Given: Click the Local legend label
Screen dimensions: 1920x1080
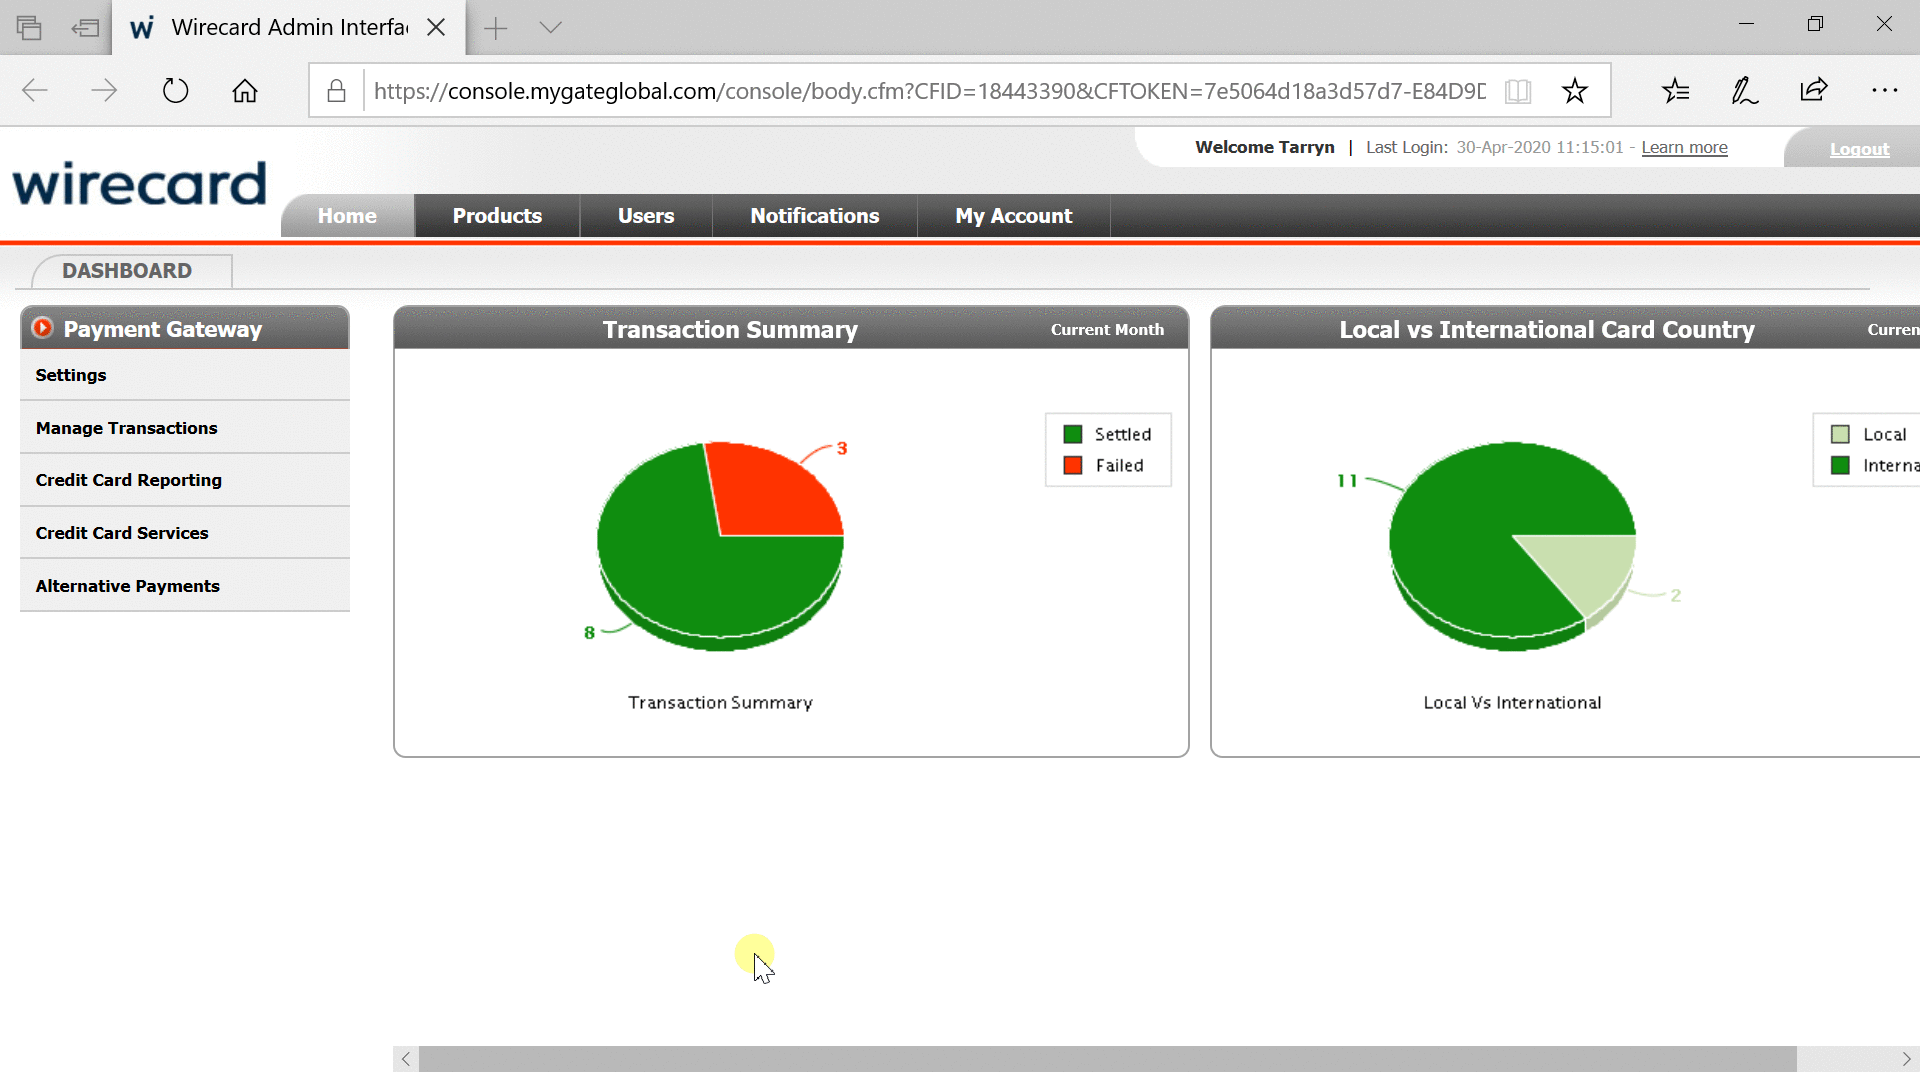Looking at the screenshot, I should (x=1884, y=434).
